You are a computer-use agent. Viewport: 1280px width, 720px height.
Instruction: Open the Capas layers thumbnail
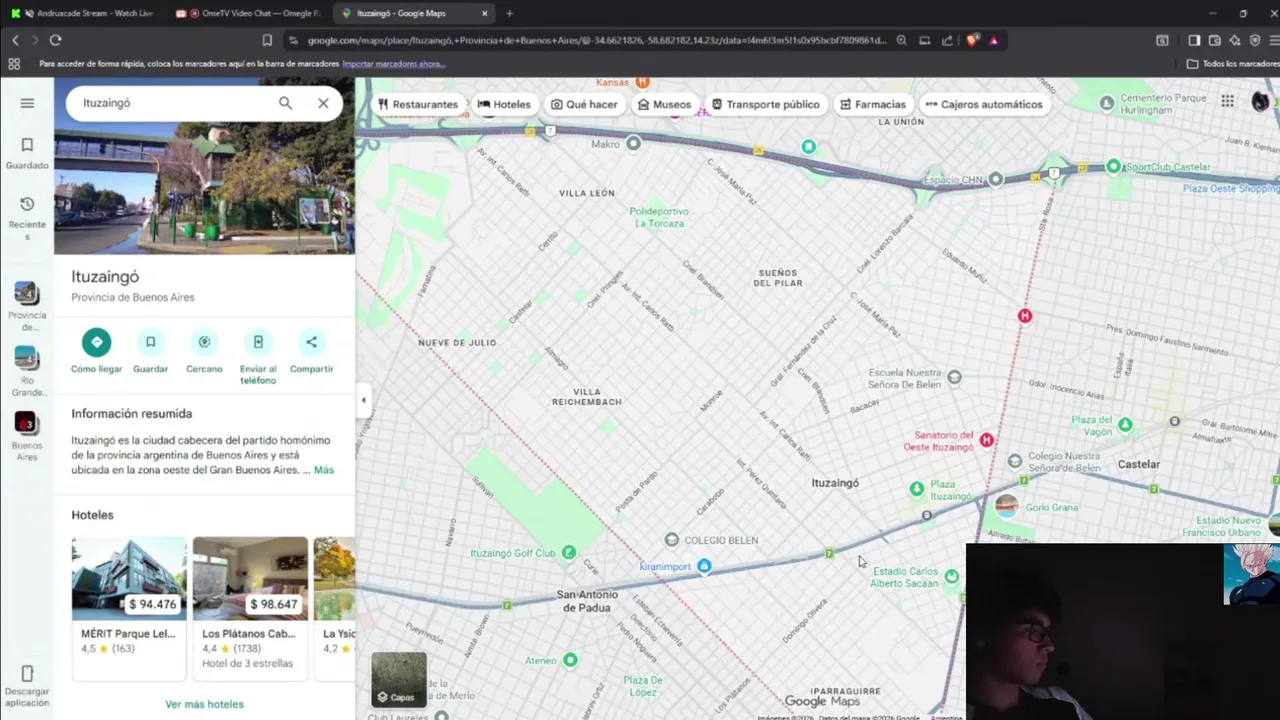(398, 679)
